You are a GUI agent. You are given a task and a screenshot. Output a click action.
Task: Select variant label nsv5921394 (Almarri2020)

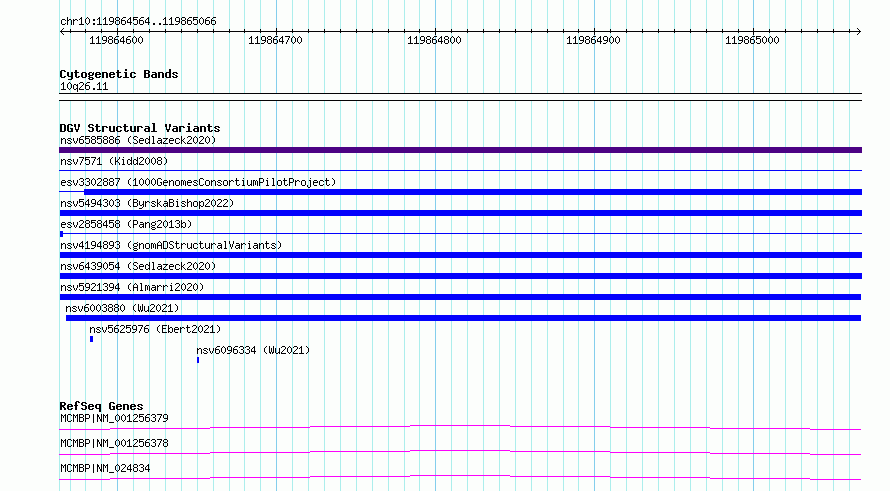(132, 287)
